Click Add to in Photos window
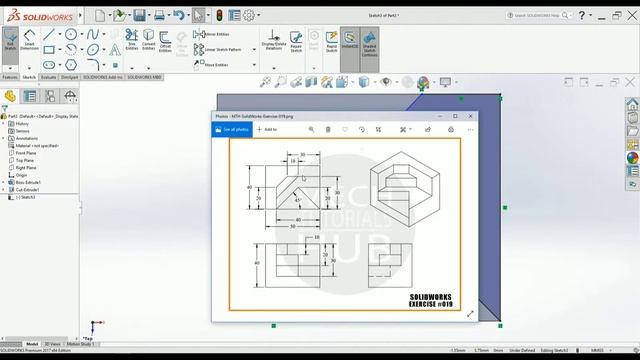Viewport: 640px width, 360px height. coord(267,129)
